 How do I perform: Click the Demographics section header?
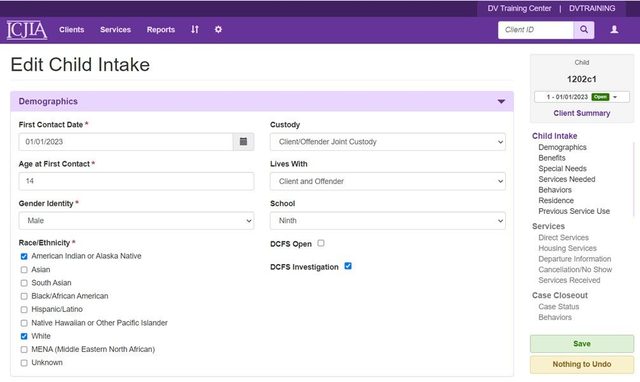tap(262, 101)
